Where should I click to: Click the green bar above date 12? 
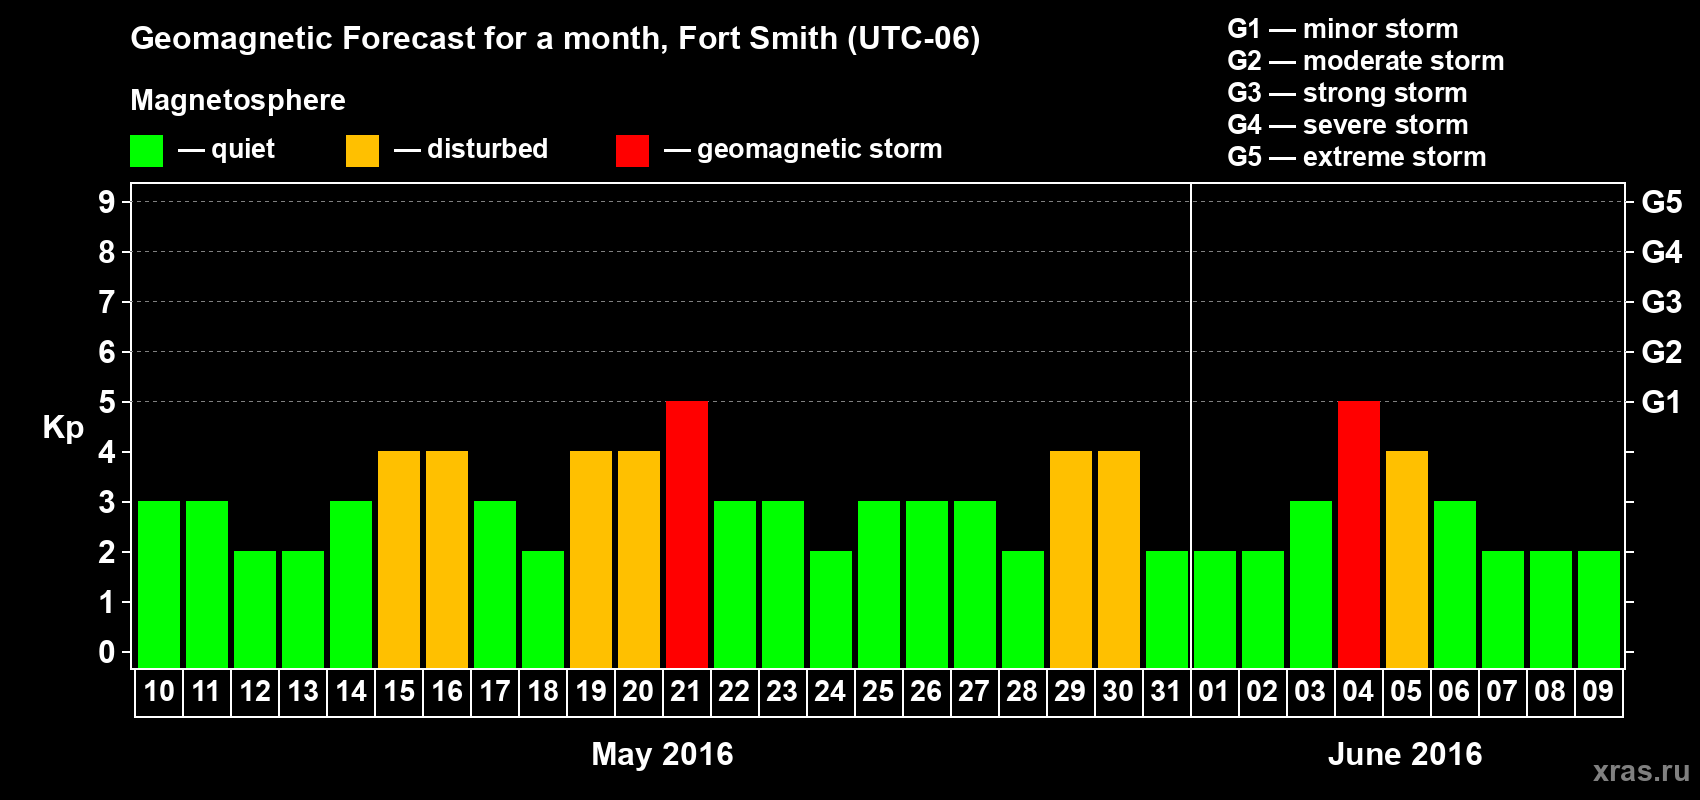[255, 610]
